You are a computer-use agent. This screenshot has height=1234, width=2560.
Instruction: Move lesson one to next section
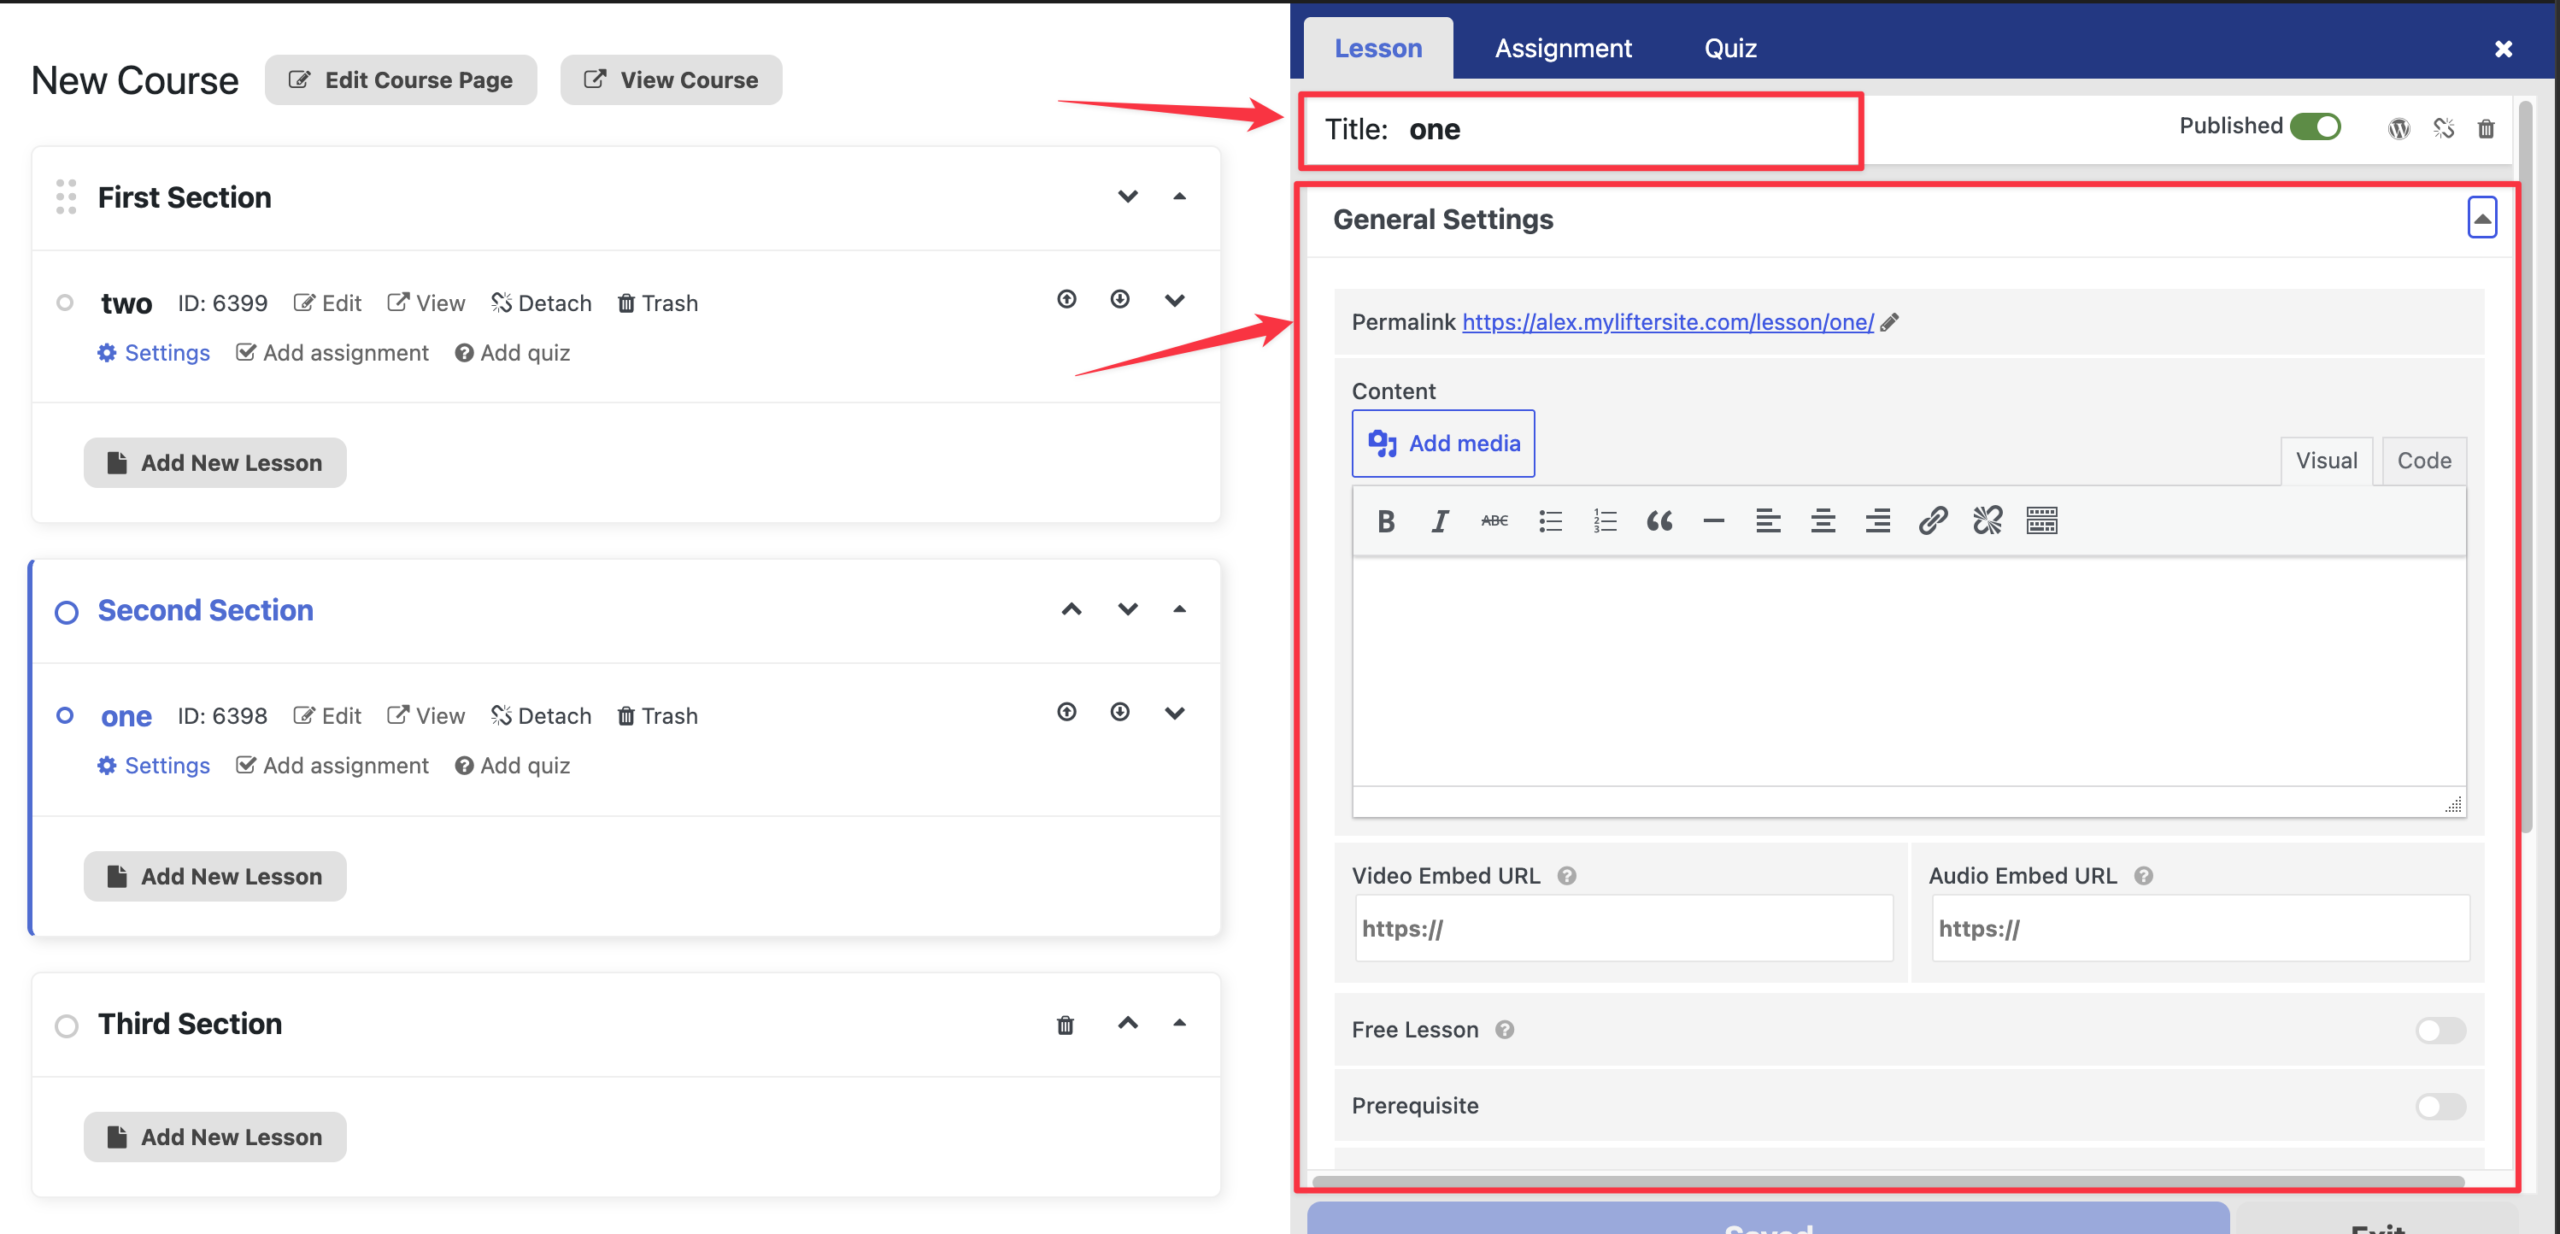pos(1120,712)
